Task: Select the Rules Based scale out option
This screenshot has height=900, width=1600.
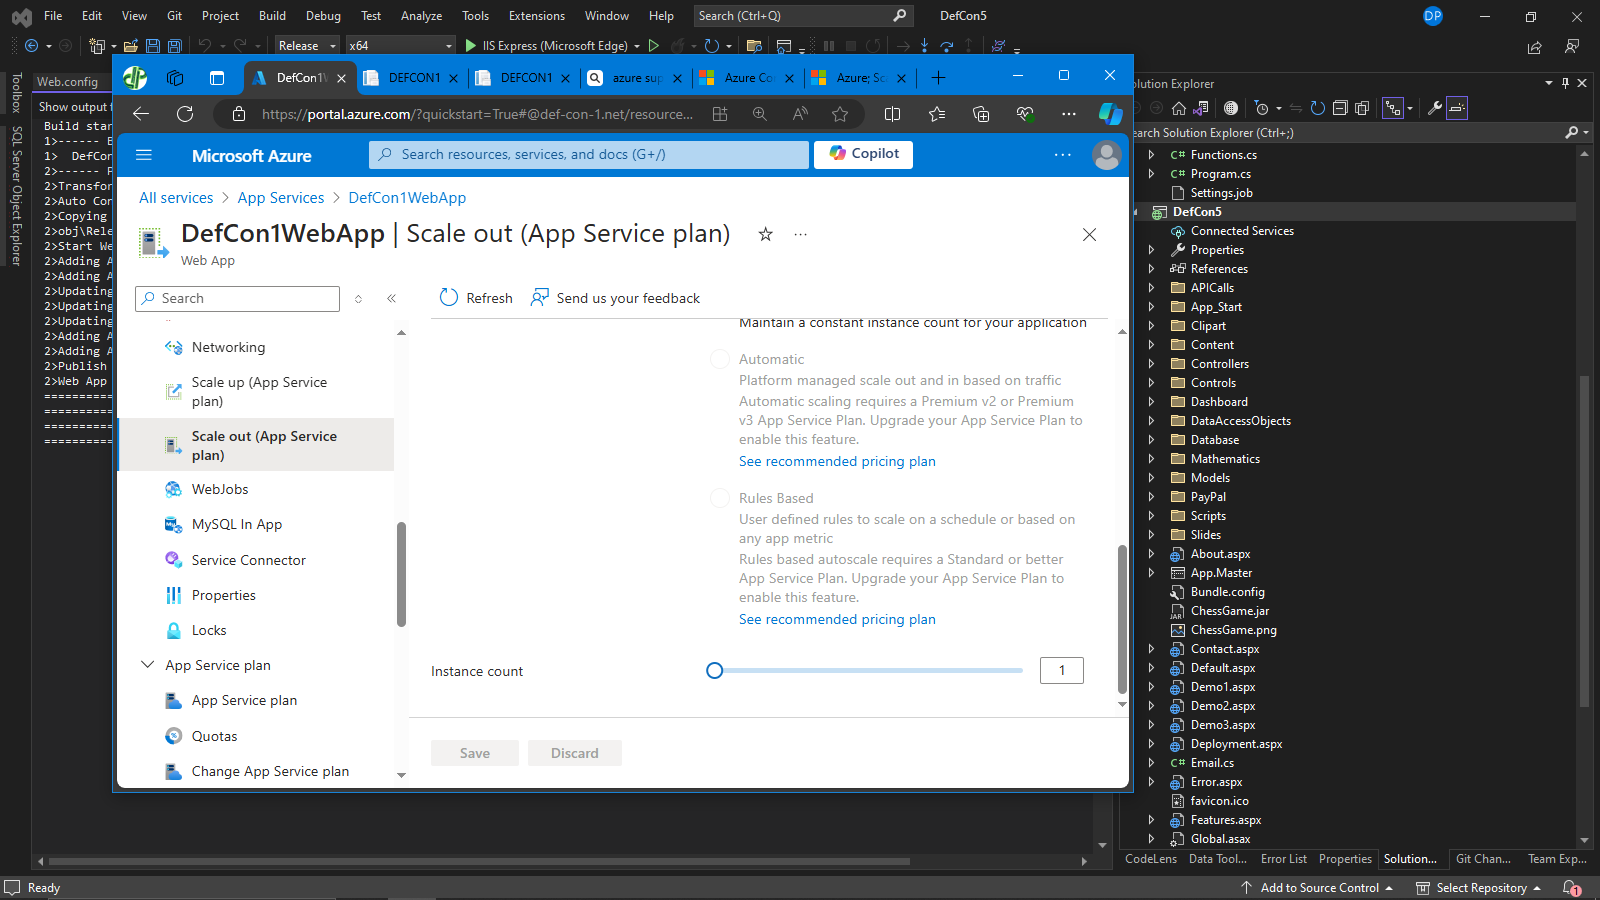Action: [x=719, y=498]
